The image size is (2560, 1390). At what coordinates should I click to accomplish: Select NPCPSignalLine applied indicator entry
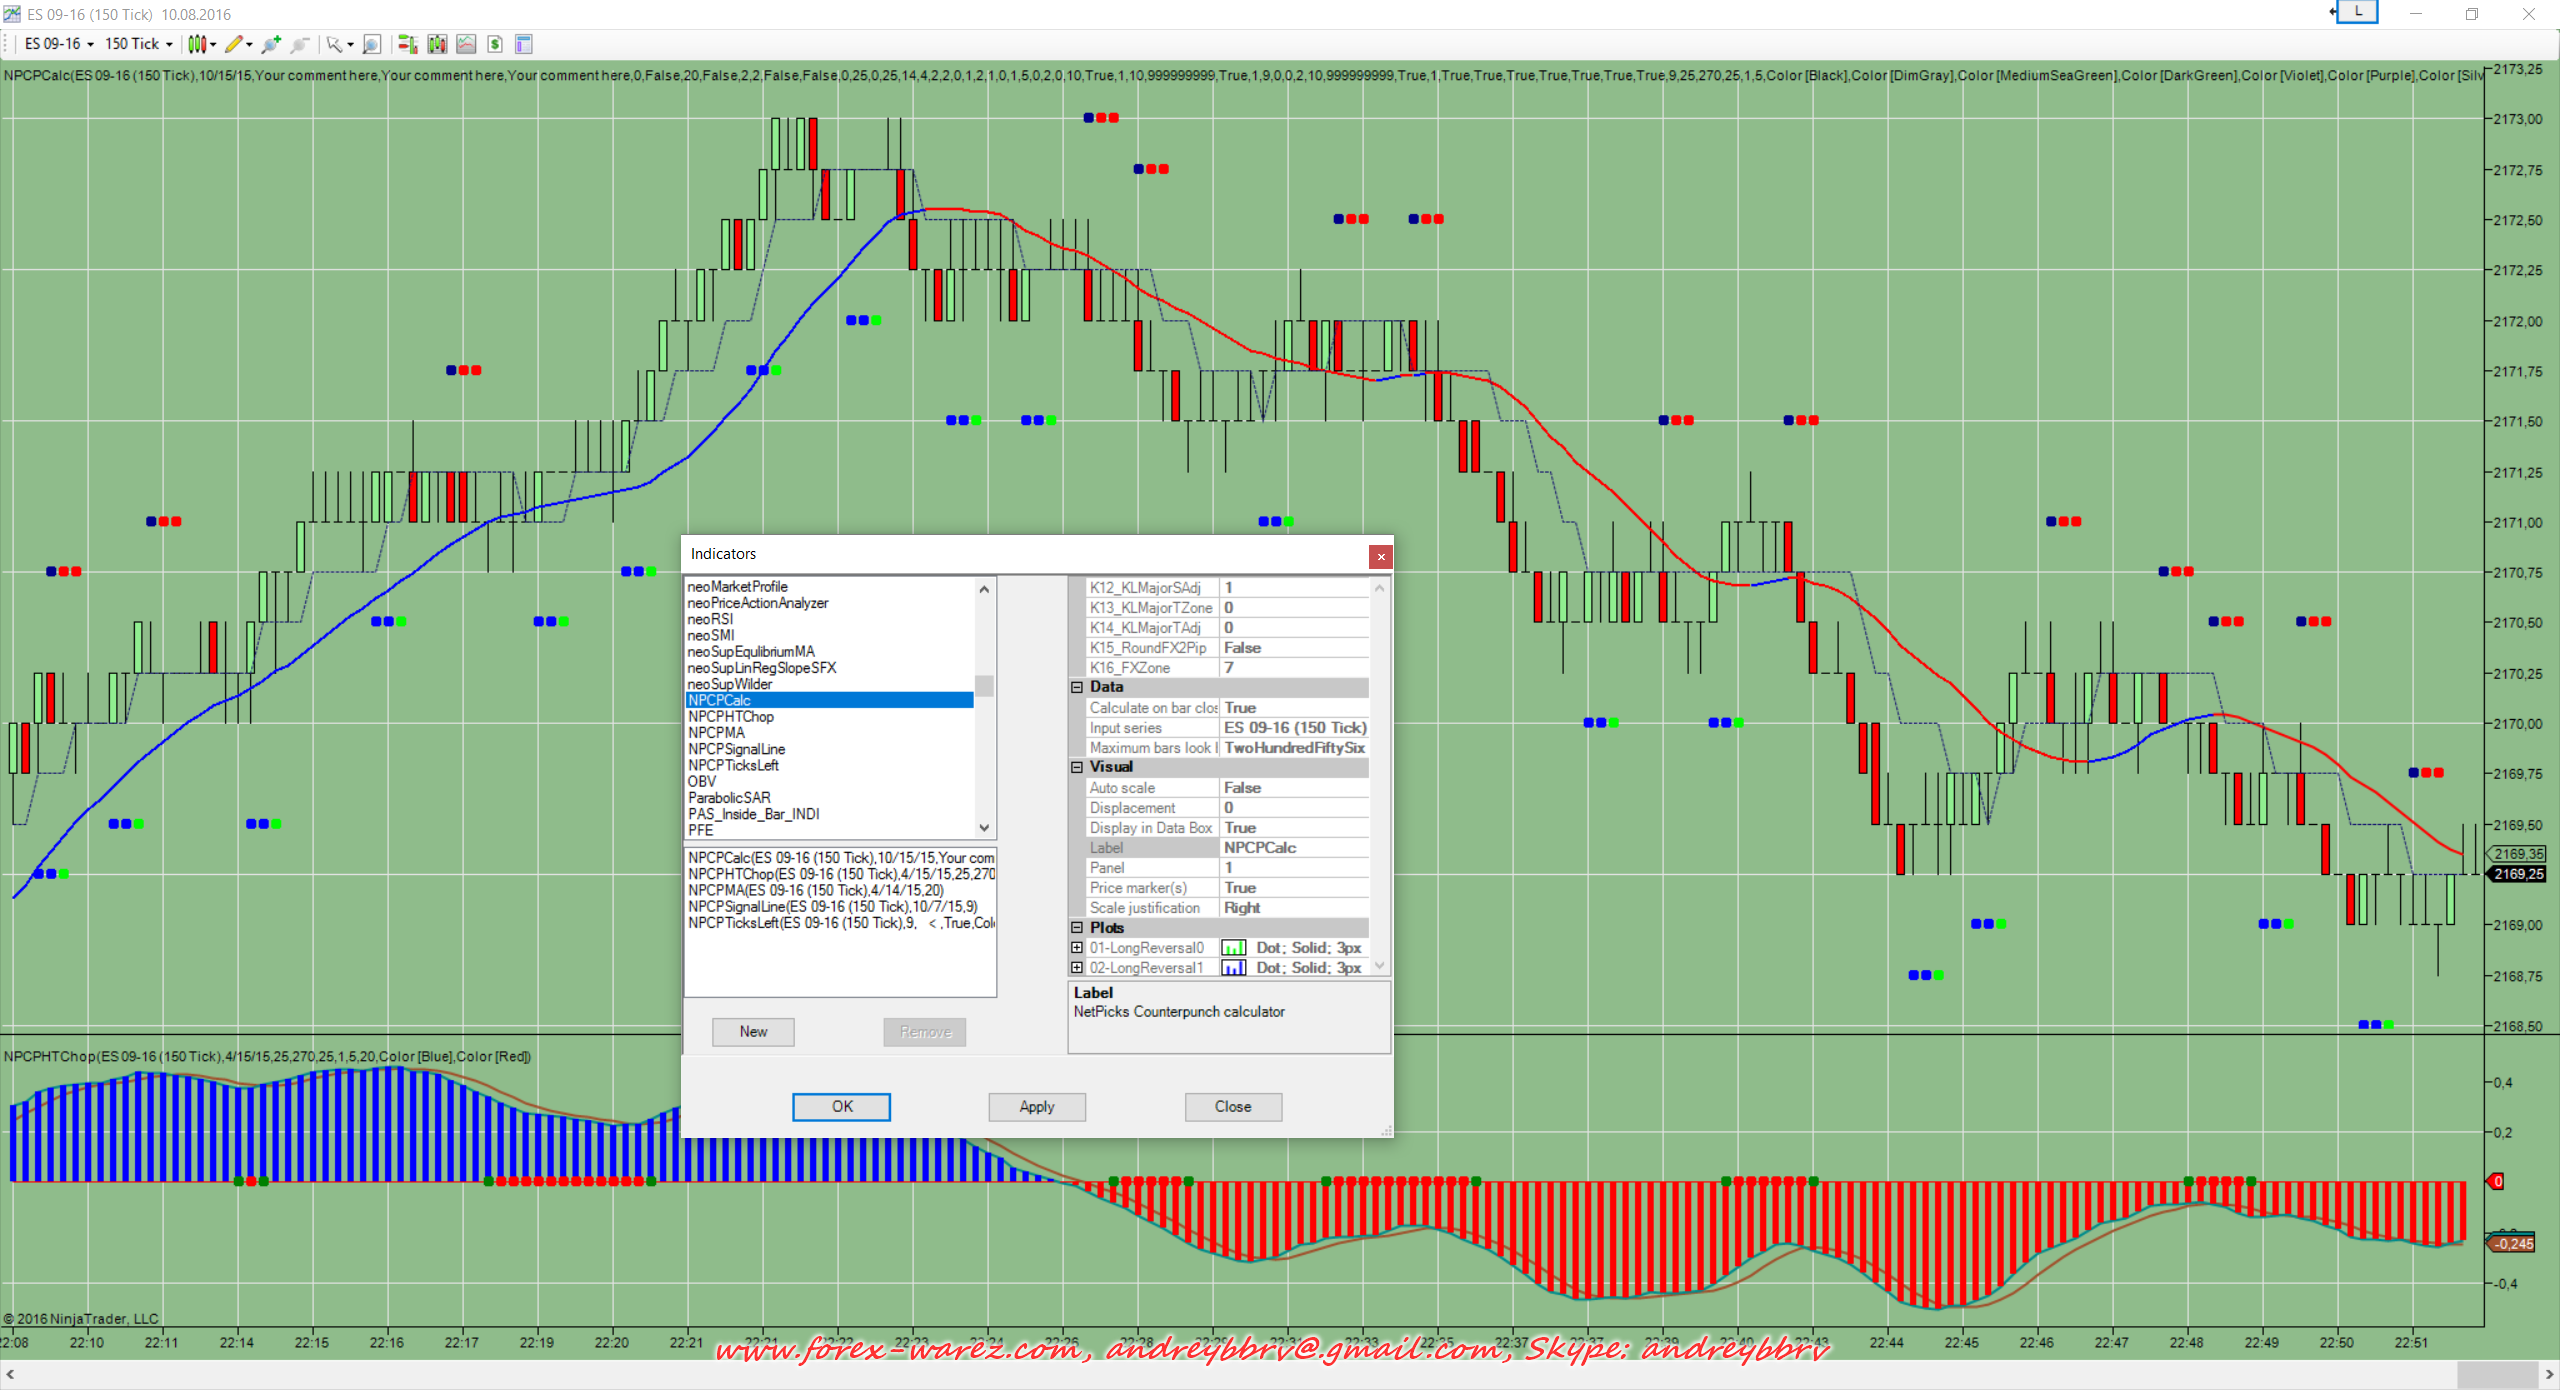[x=832, y=907]
